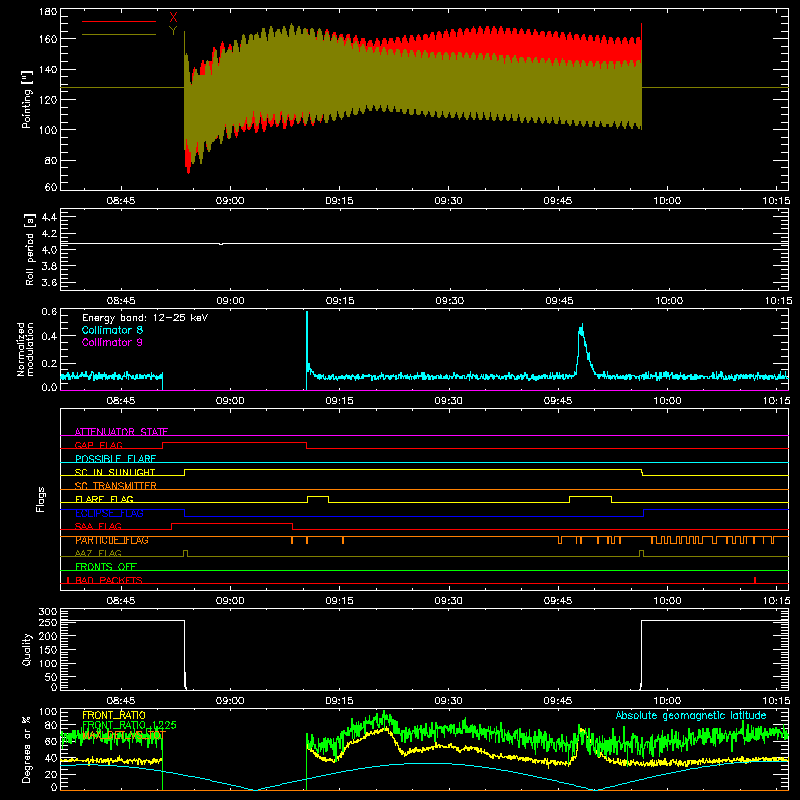Click the 'Energy band: 12-25 keV' text
This screenshot has width=800, height=800.
coord(145,318)
